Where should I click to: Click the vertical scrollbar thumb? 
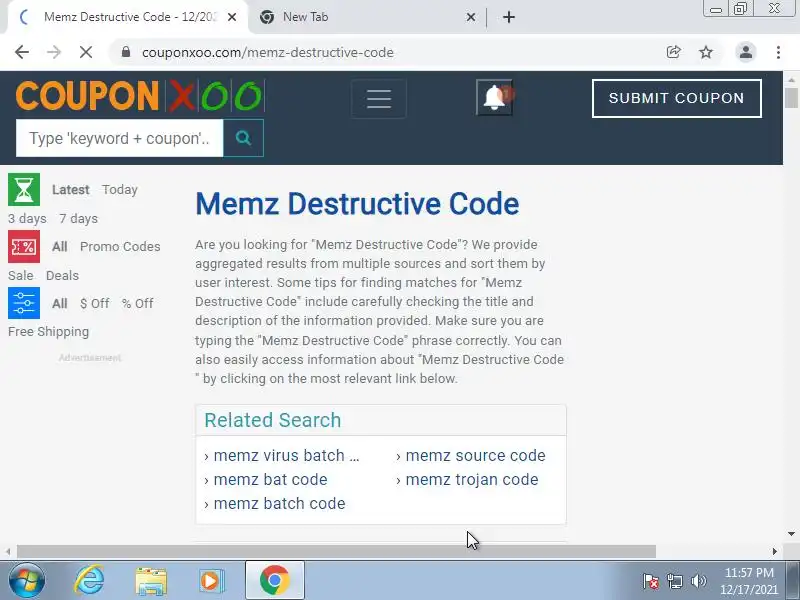[x=791, y=98]
